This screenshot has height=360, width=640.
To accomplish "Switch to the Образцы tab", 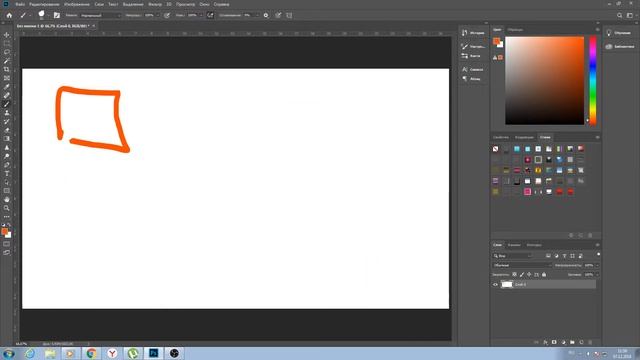I will 515,29.
